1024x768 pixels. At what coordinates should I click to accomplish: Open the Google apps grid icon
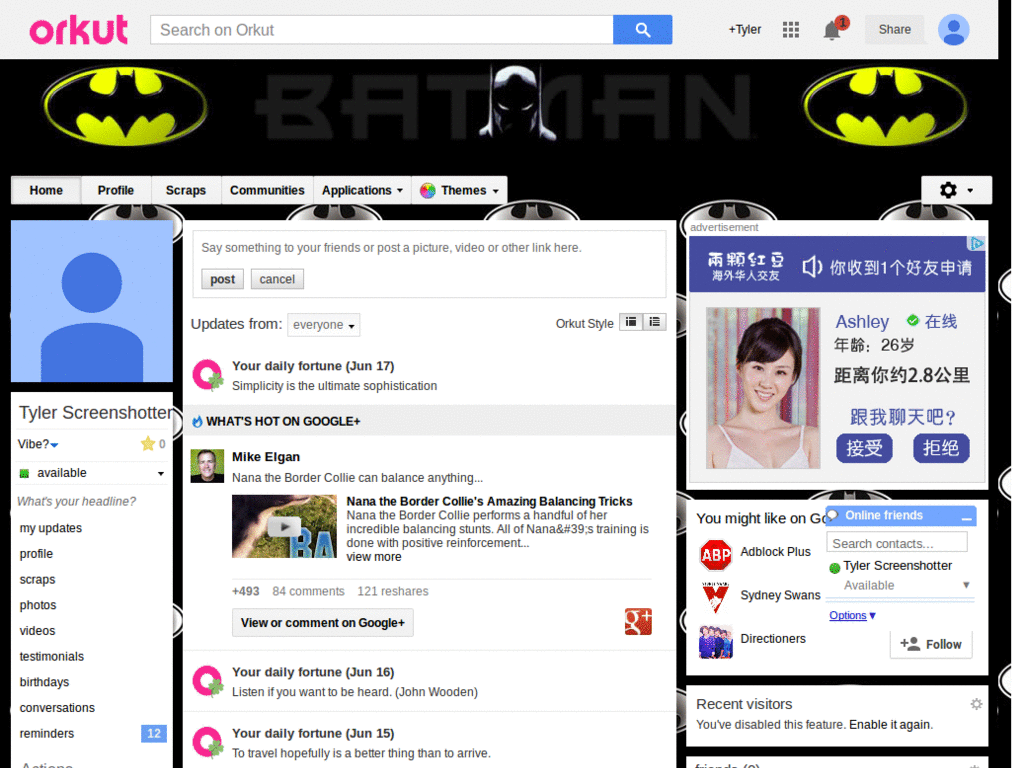point(790,29)
